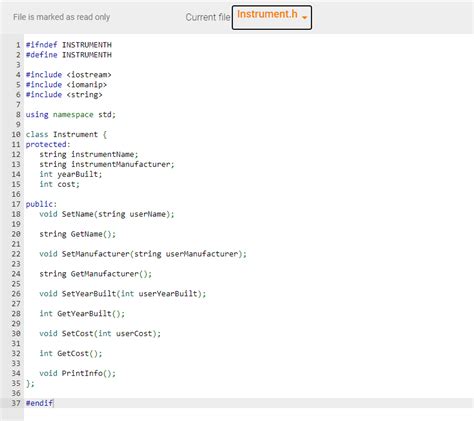474x421 pixels.
Task: Click the '#endif' line
Action: (x=39, y=403)
